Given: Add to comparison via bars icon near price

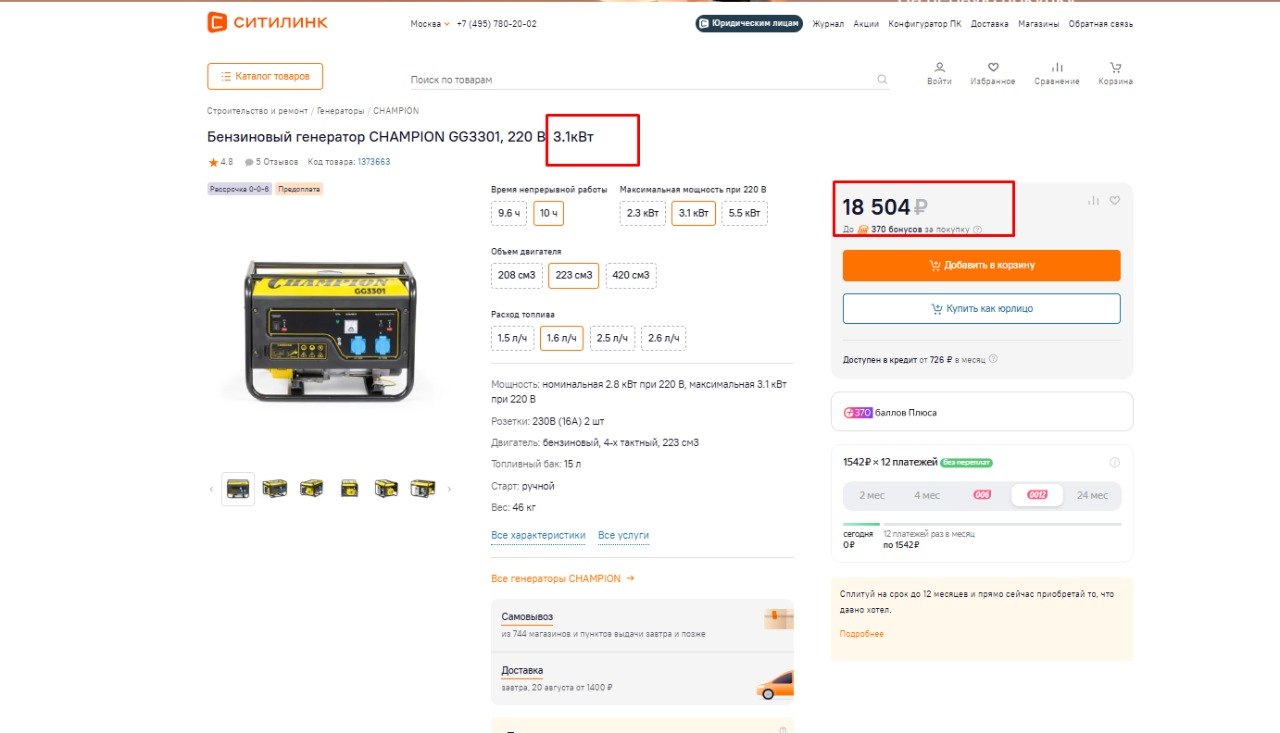Looking at the screenshot, I should (x=1093, y=200).
